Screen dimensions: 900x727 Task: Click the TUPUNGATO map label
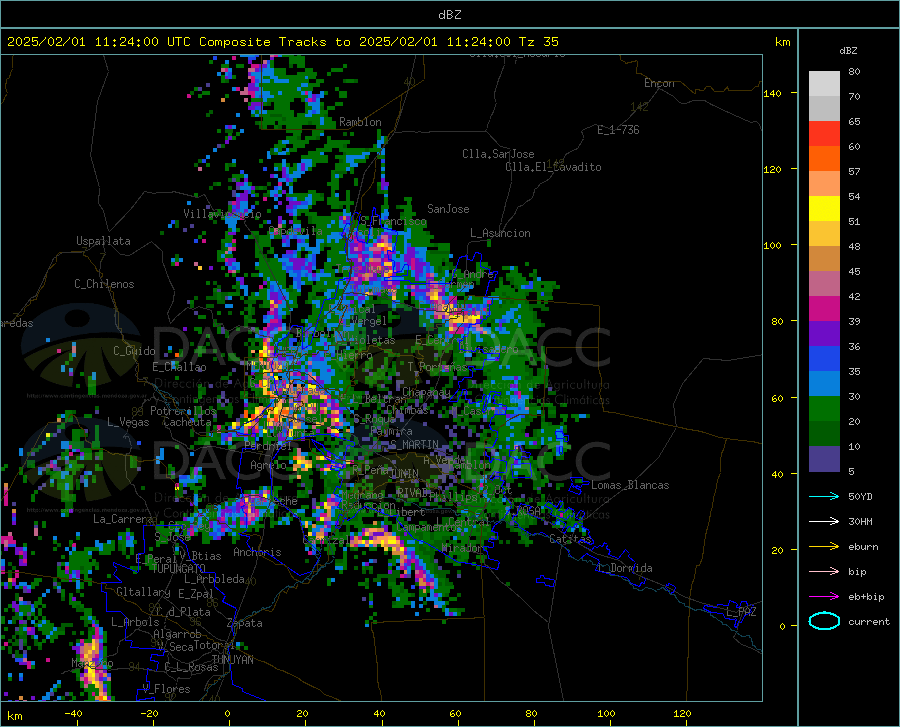pos(179,568)
